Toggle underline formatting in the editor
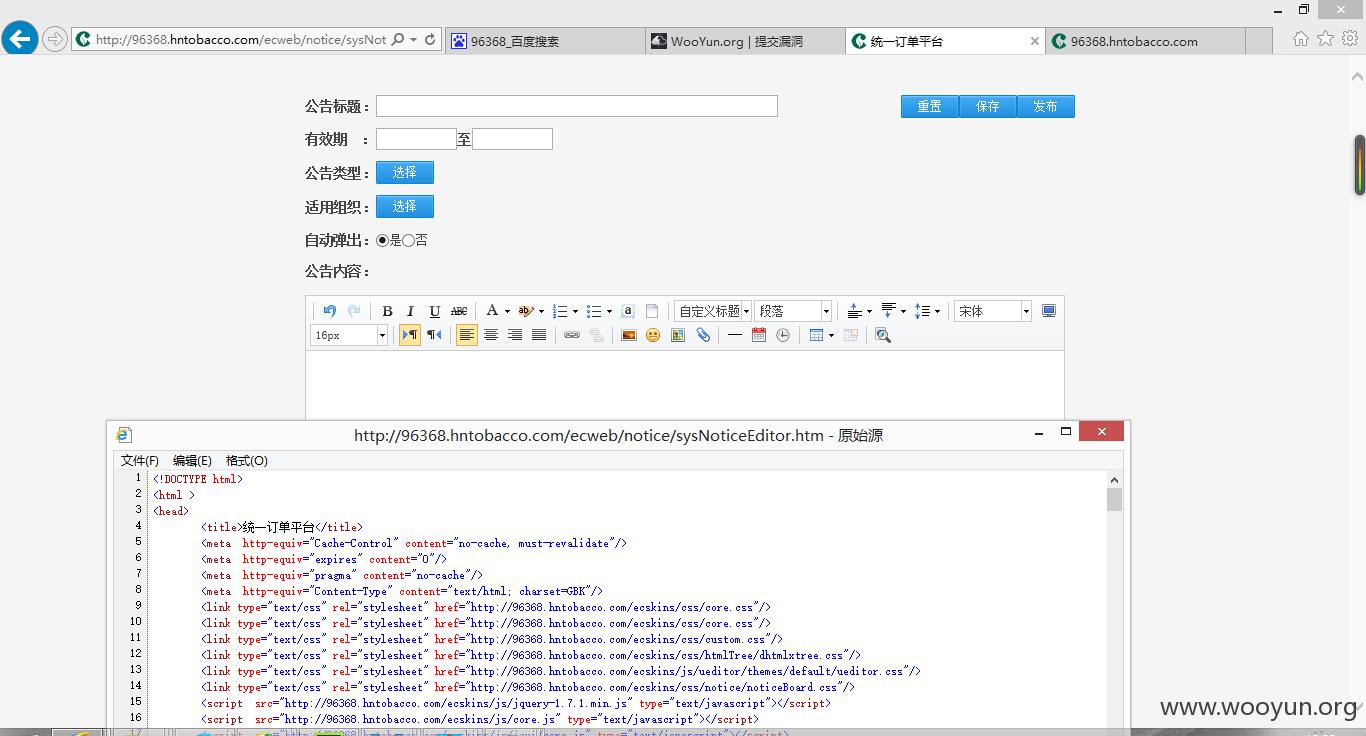Screen dimensions: 1366x736 pyautogui.click(x=434, y=311)
